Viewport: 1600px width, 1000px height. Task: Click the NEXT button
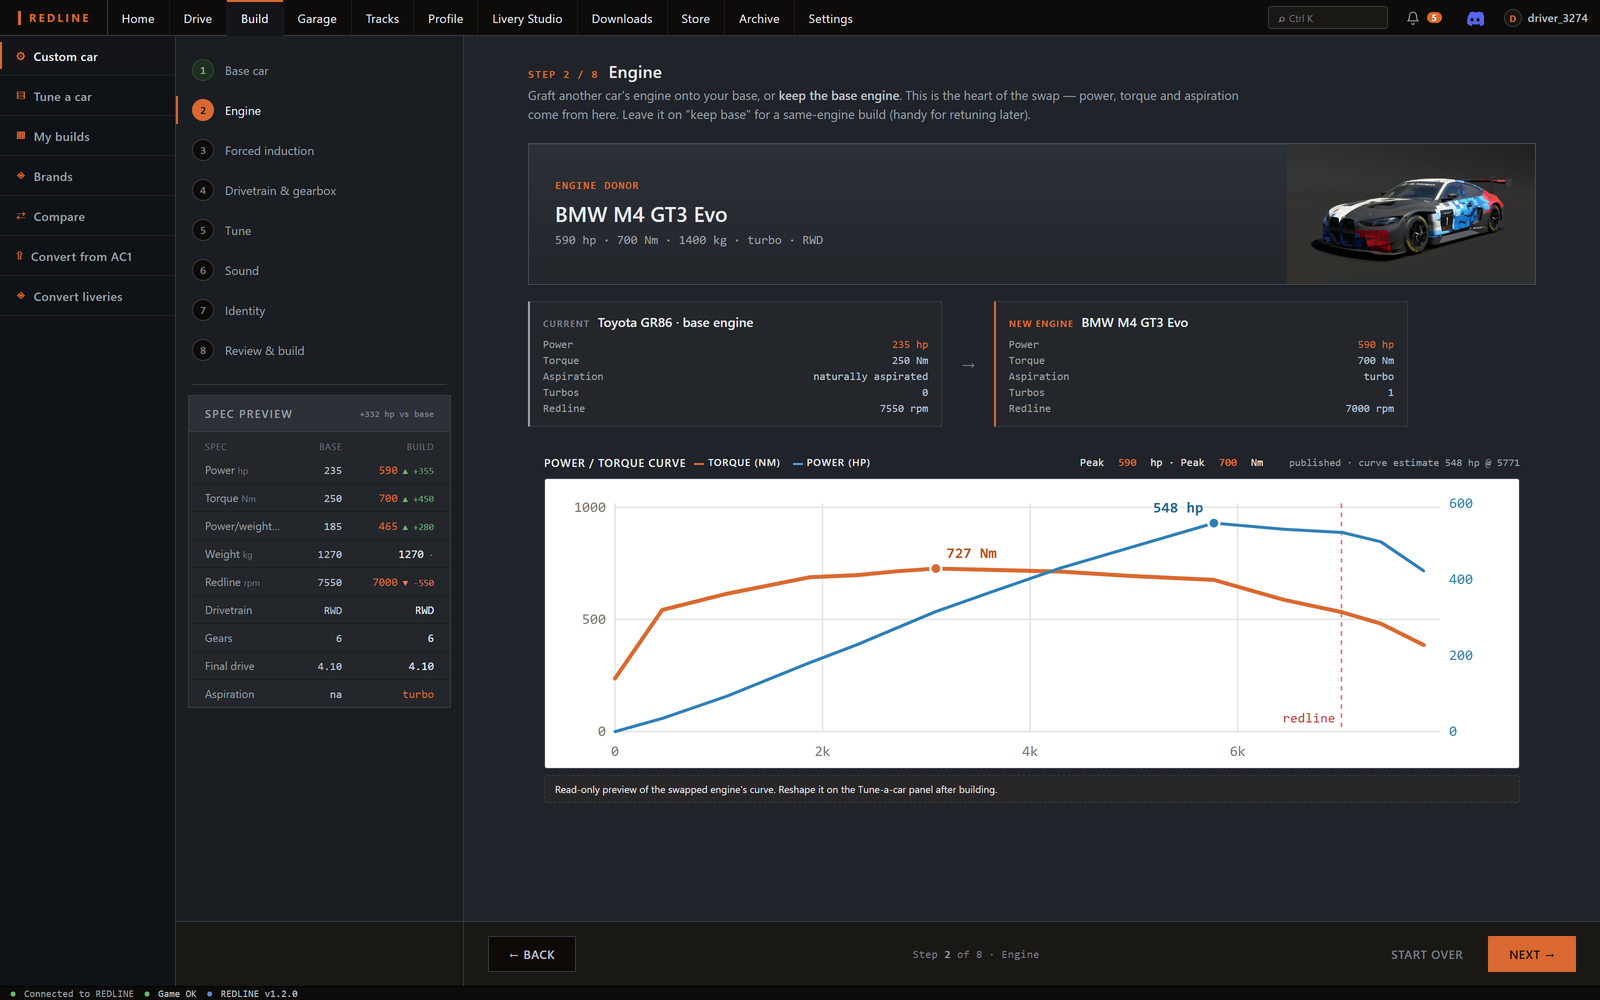(x=1531, y=954)
